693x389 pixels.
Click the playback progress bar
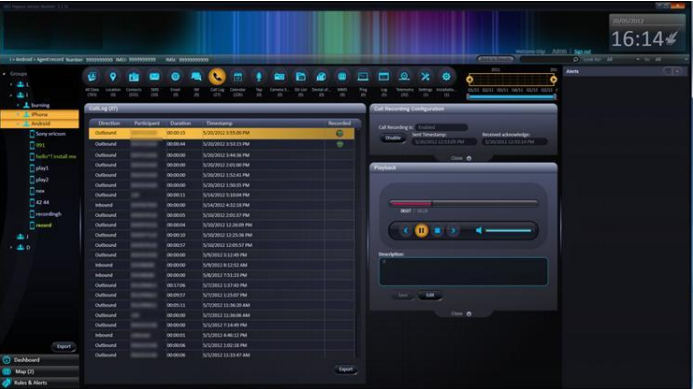463,203
